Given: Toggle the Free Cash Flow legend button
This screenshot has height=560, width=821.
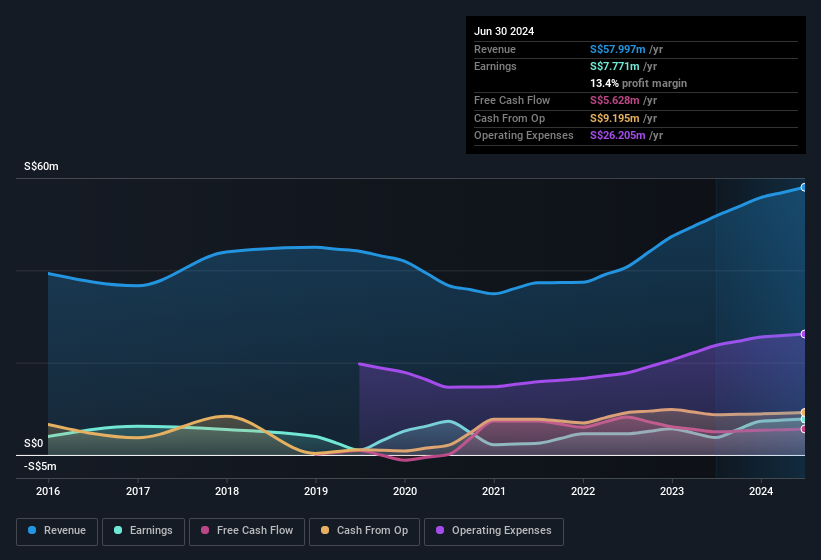Looking at the screenshot, I should click(247, 531).
